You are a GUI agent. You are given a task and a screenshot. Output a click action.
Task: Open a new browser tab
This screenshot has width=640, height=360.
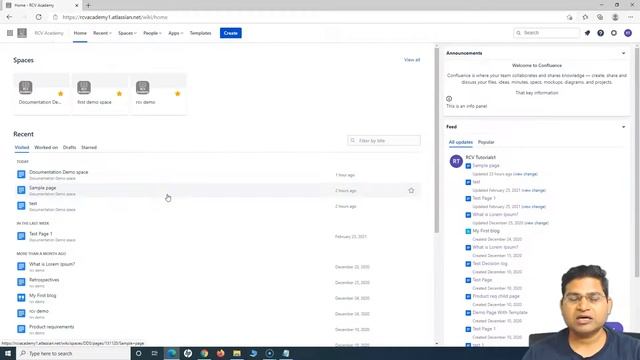[x=88, y=5]
